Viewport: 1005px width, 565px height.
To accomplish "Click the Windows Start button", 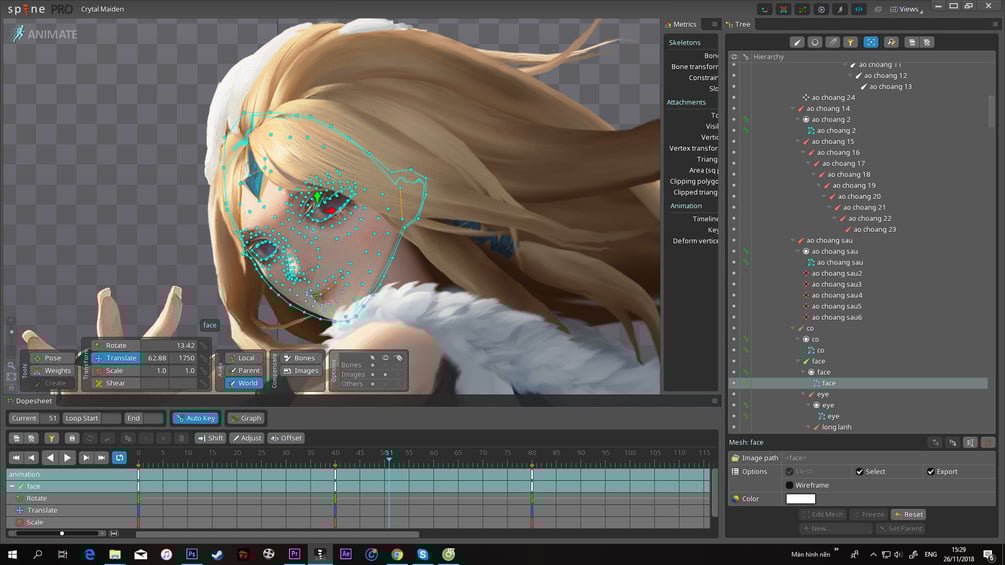I will [x=12, y=554].
